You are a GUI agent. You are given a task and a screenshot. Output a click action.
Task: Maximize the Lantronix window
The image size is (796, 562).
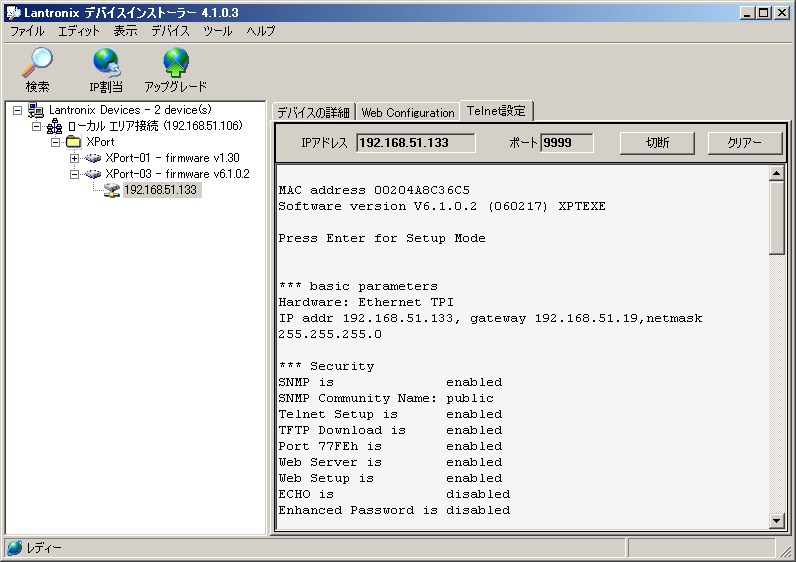pyautogui.click(x=763, y=13)
